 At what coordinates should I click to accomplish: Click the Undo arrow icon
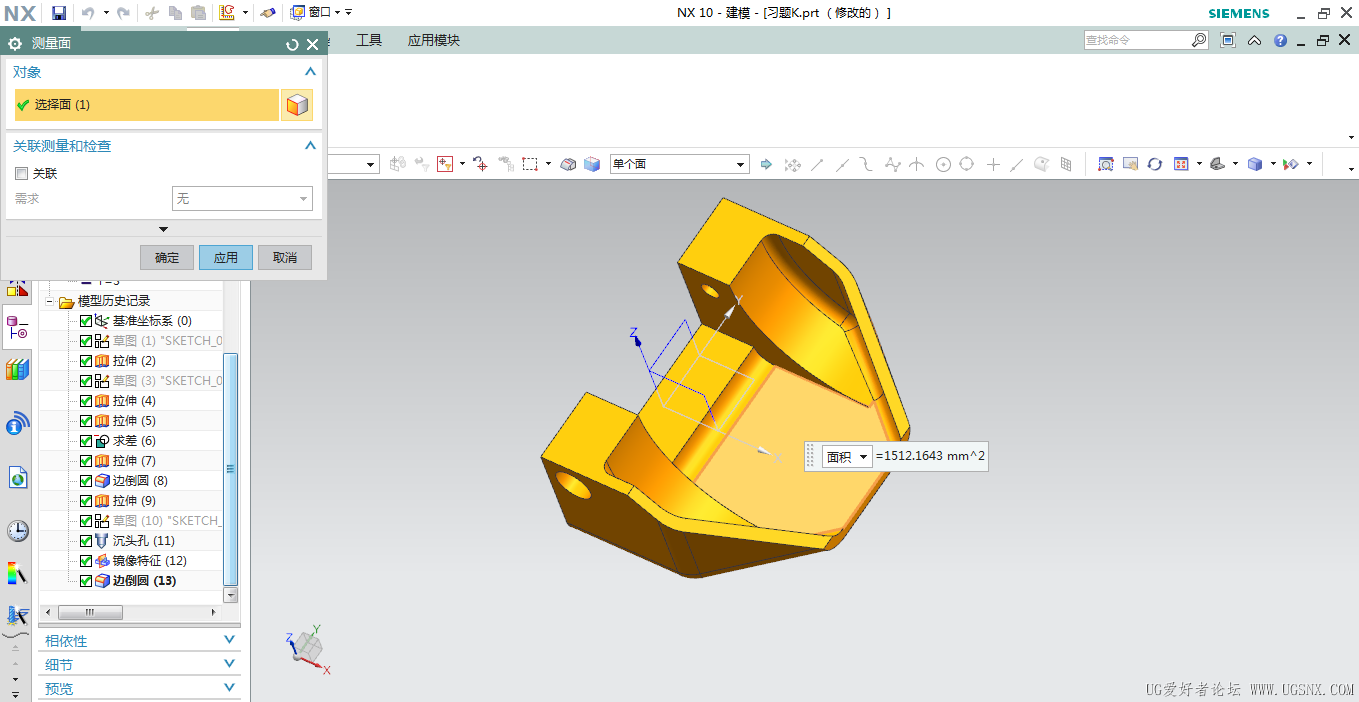tap(88, 13)
